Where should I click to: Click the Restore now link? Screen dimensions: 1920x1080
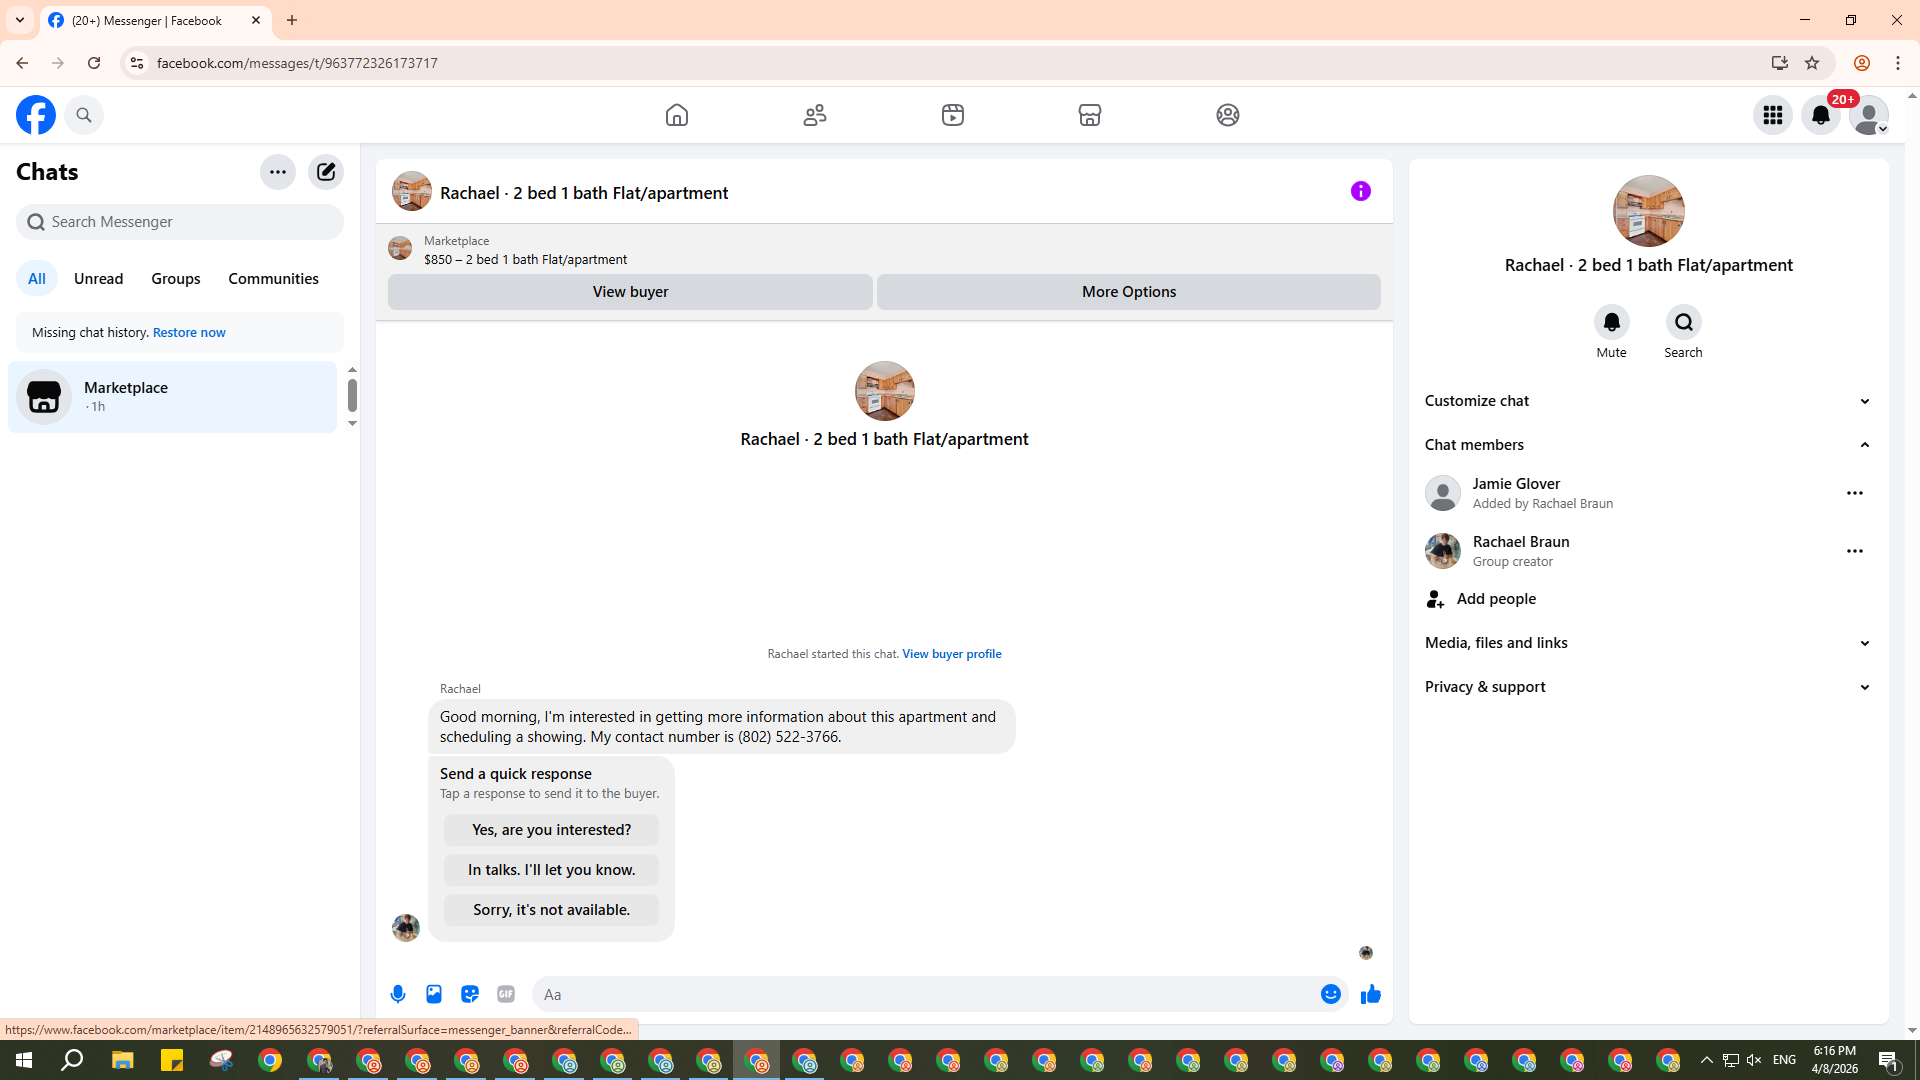click(189, 333)
